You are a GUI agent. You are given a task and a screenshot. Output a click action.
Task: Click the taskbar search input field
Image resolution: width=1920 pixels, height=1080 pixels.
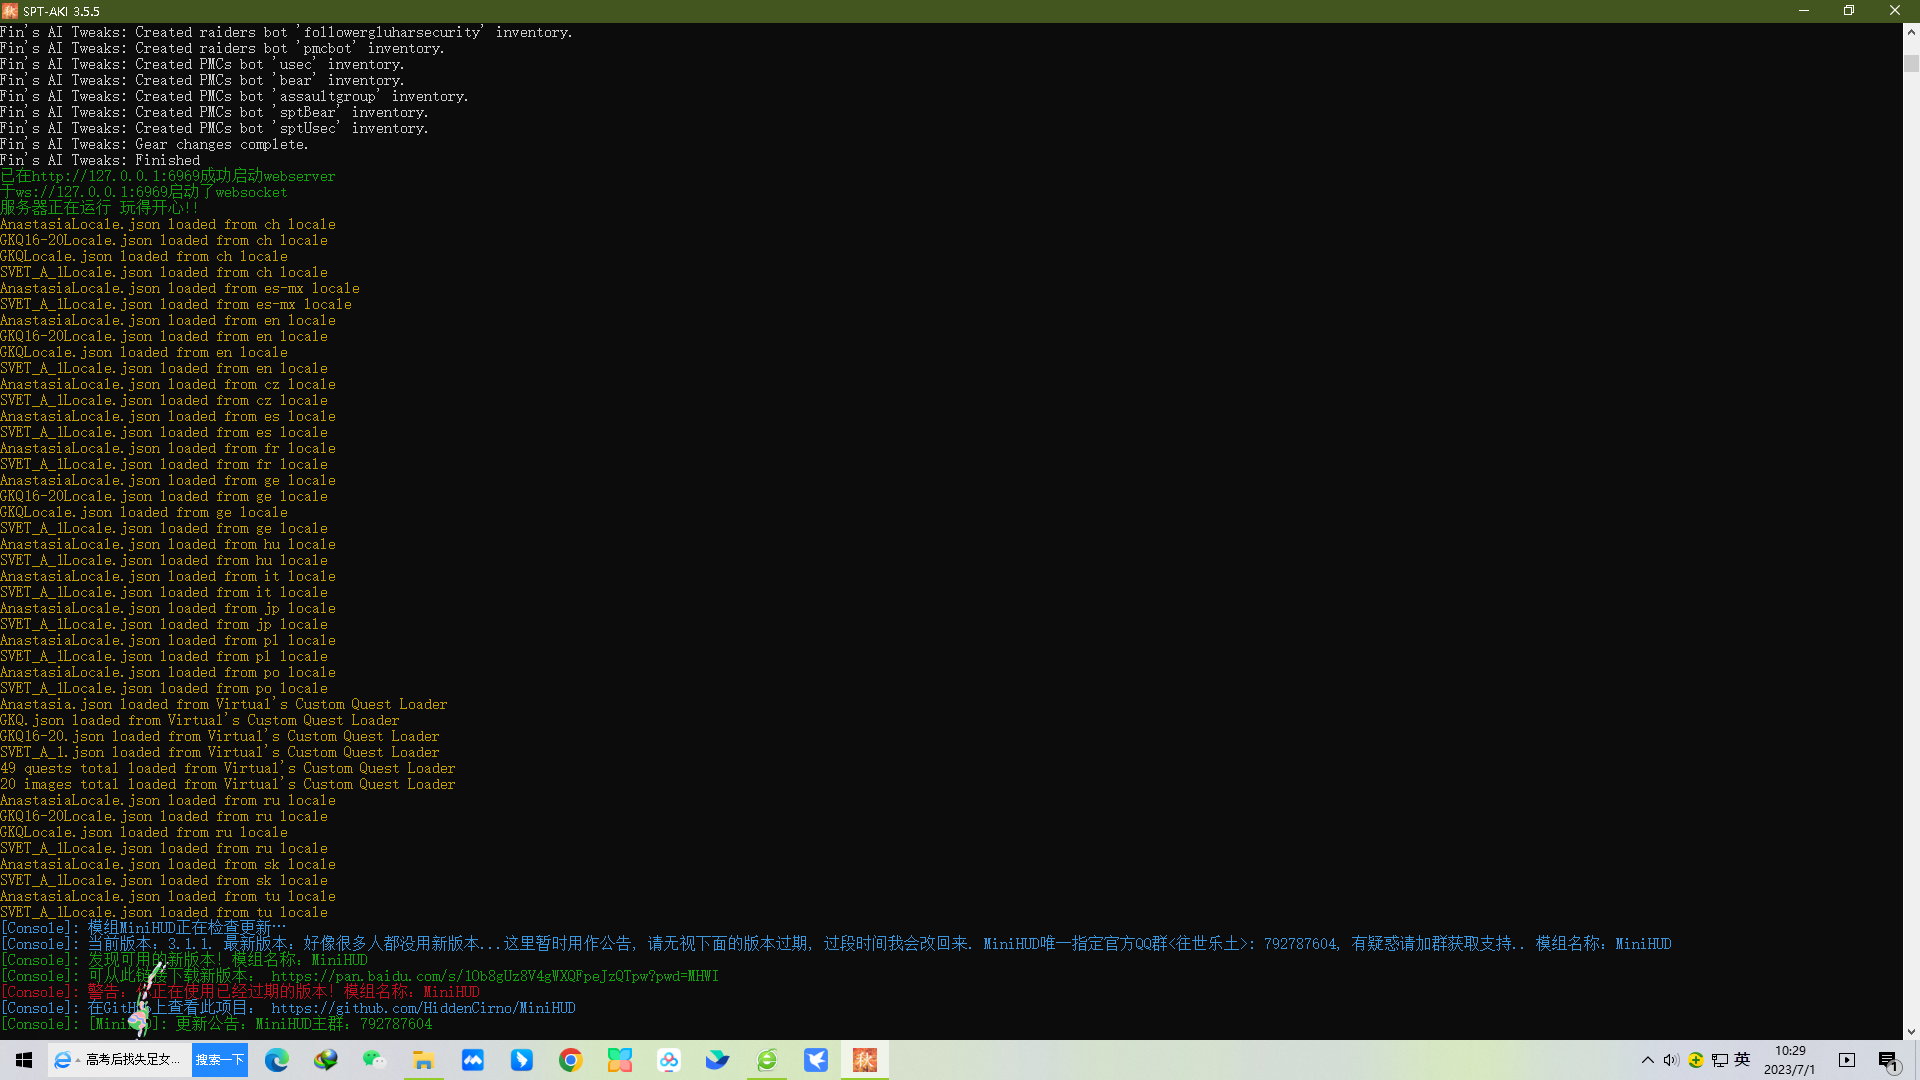click(x=130, y=1060)
